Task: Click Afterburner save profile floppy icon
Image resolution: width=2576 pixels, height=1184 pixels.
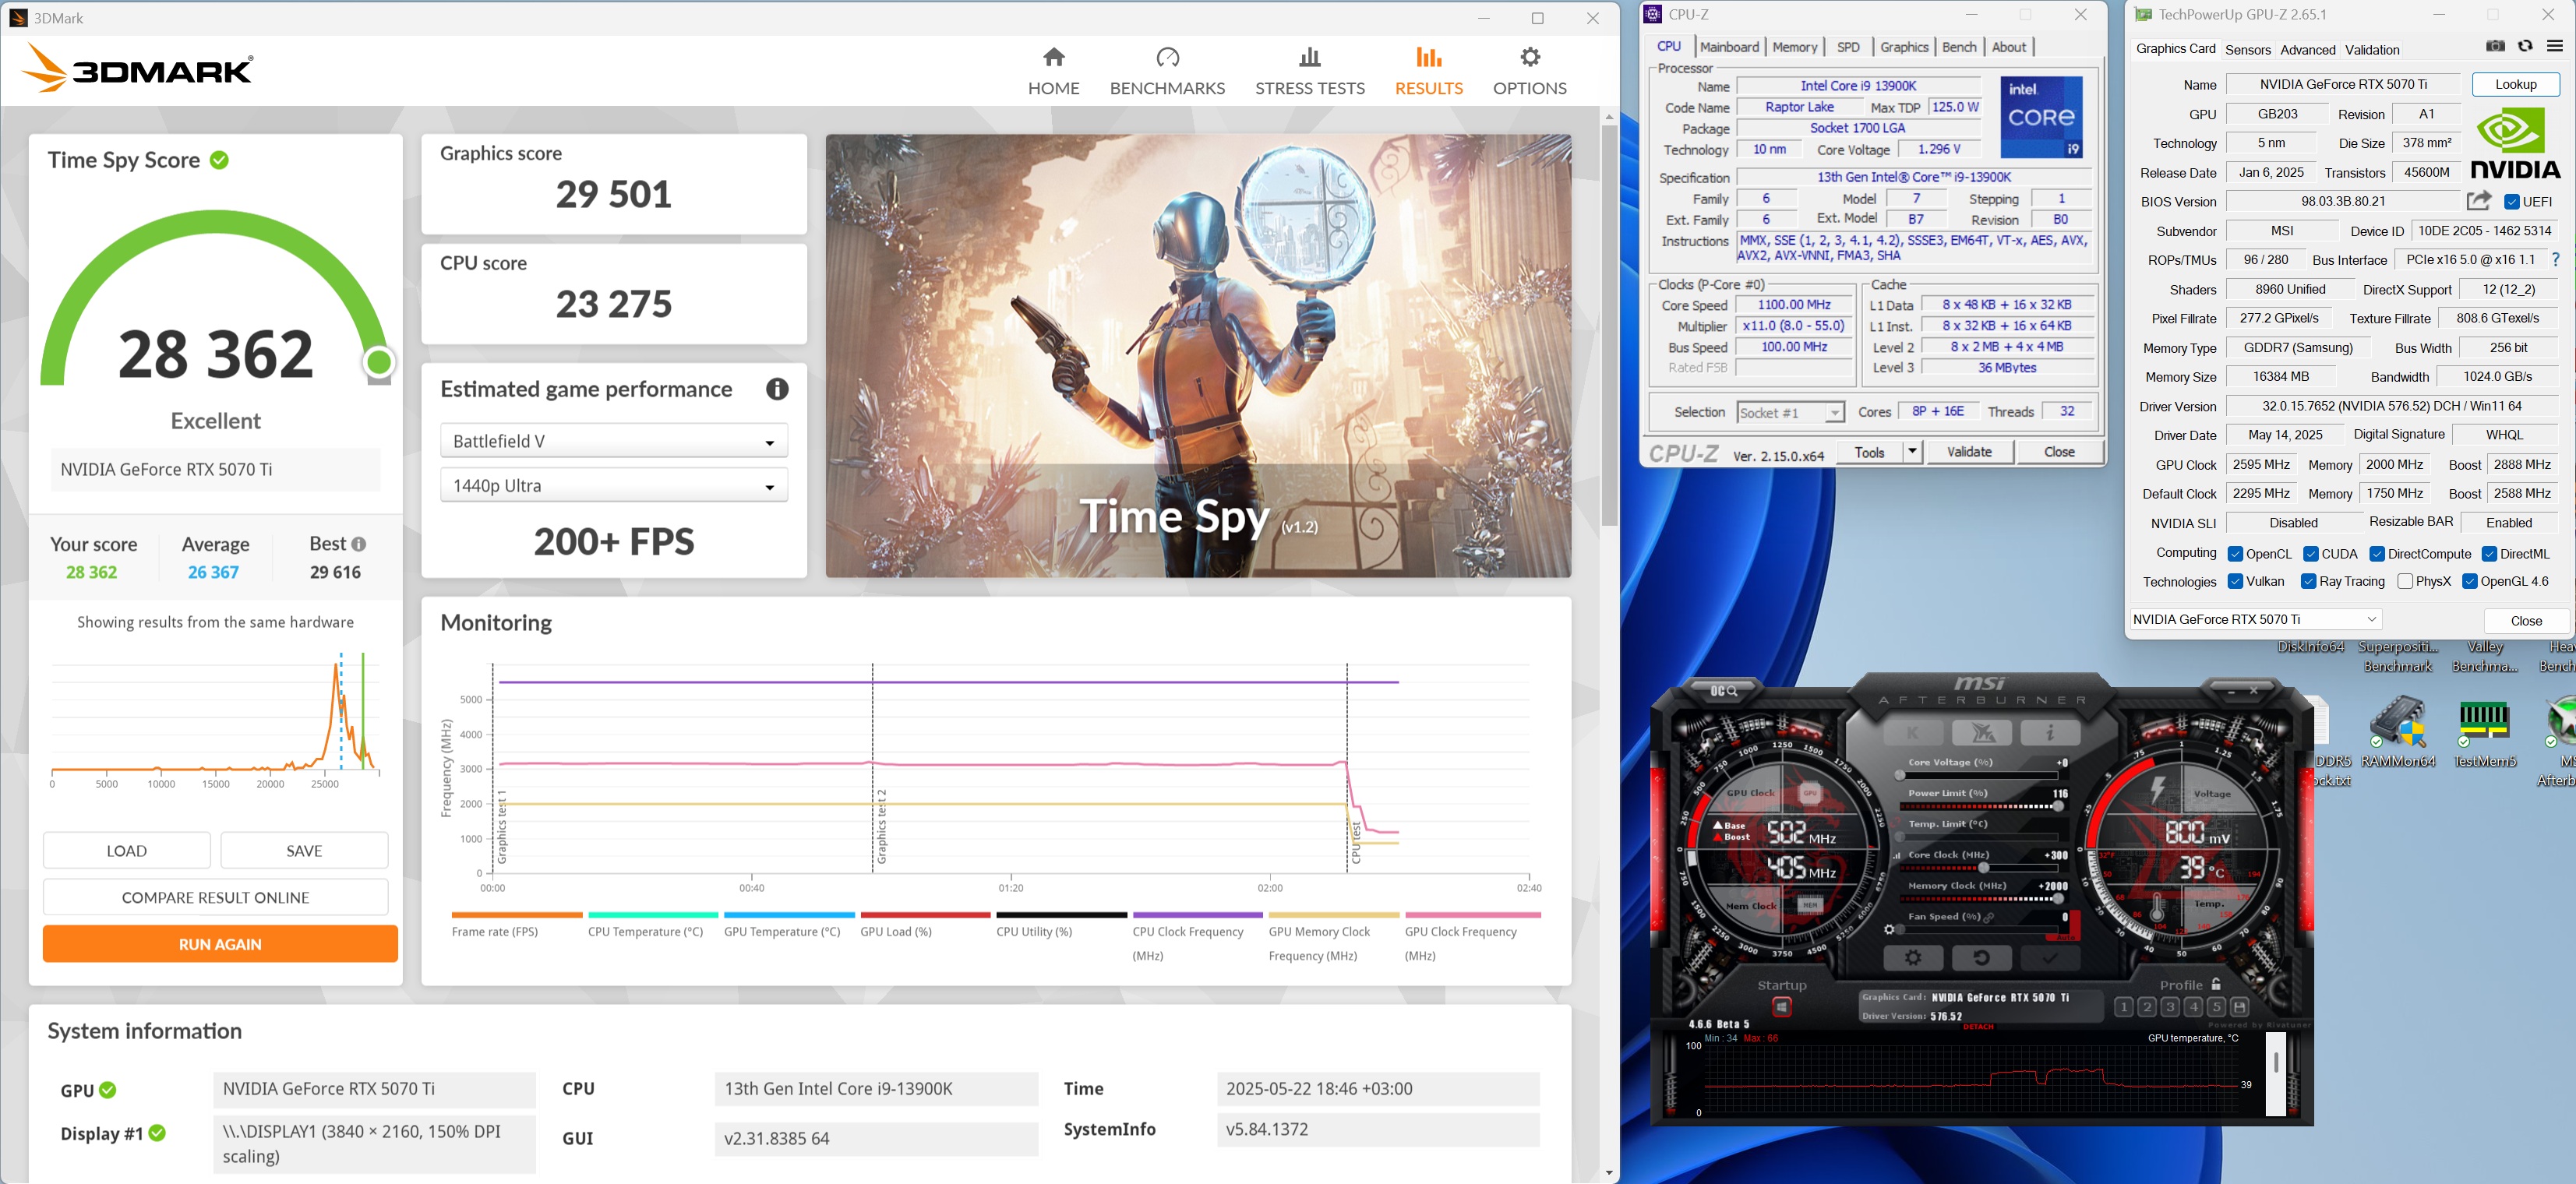Action: click(2239, 1007)
